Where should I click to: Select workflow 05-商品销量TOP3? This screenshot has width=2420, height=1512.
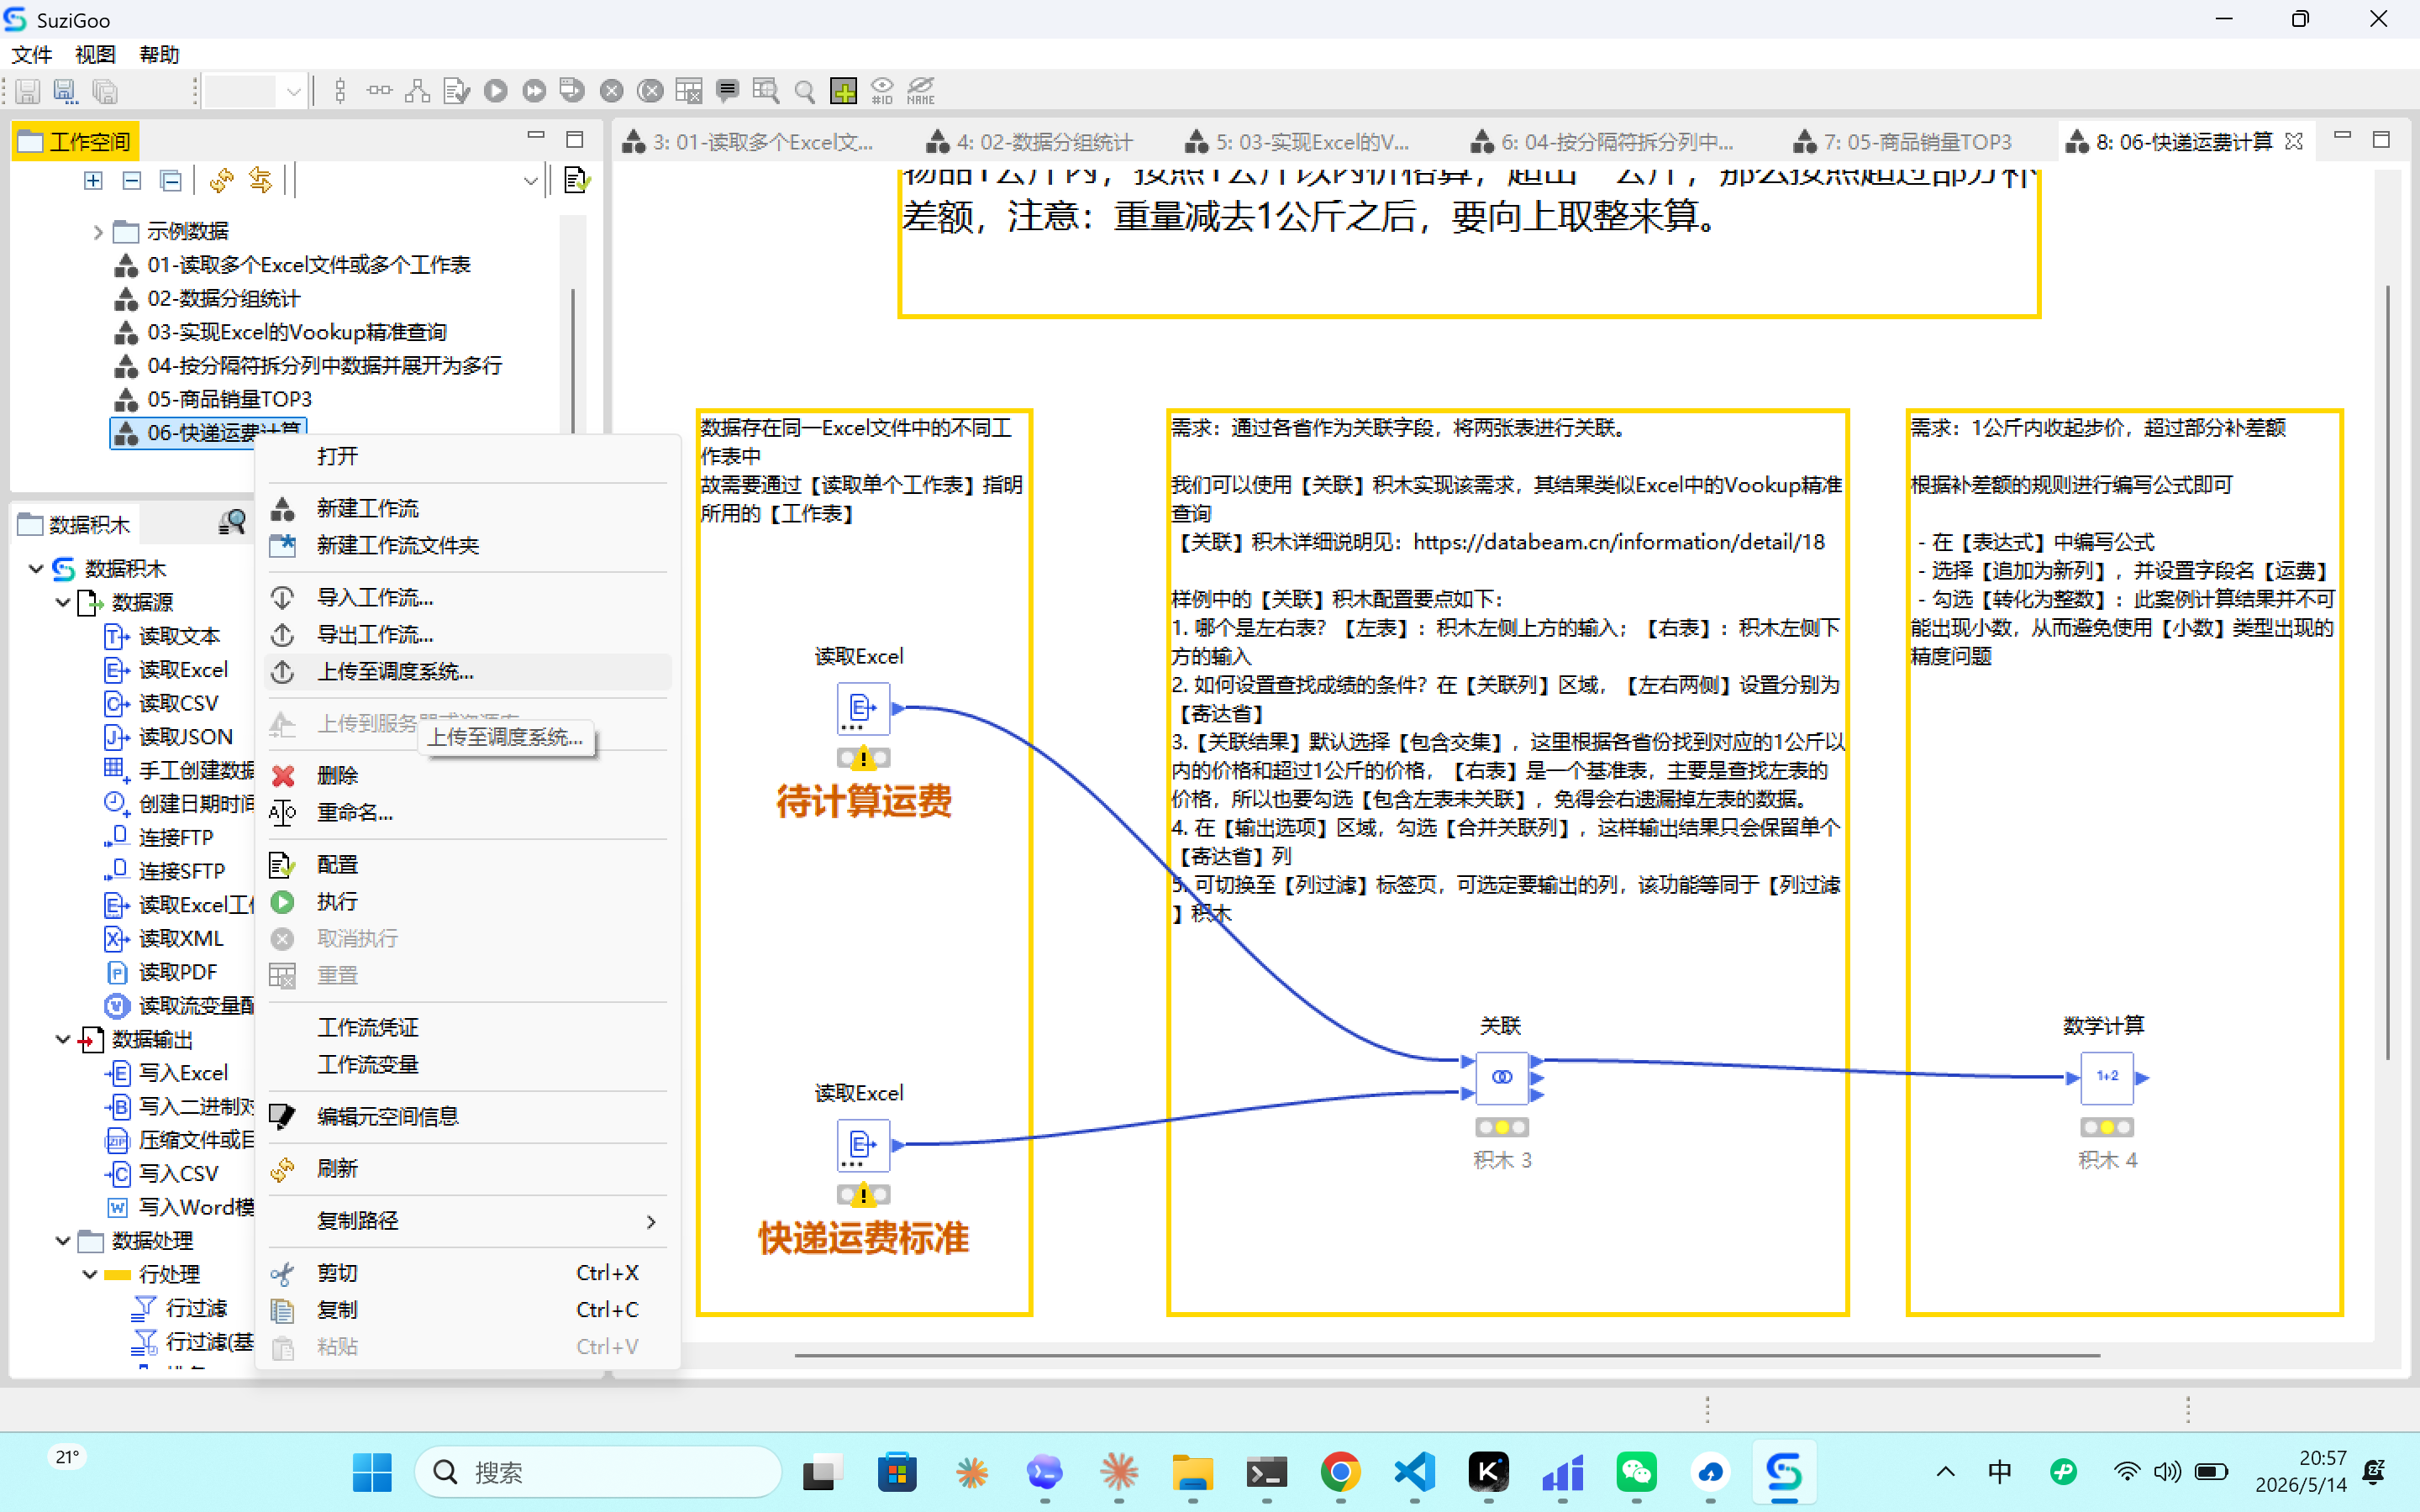(229, 399)
